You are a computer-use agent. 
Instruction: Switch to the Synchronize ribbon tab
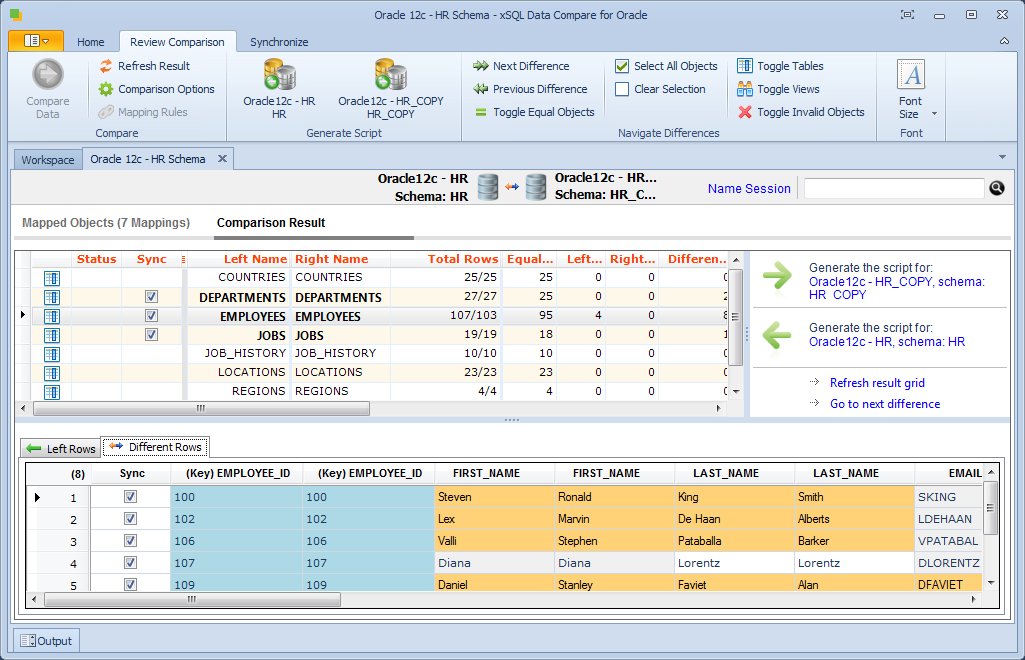pyautogui.click(x=279, y=42)
